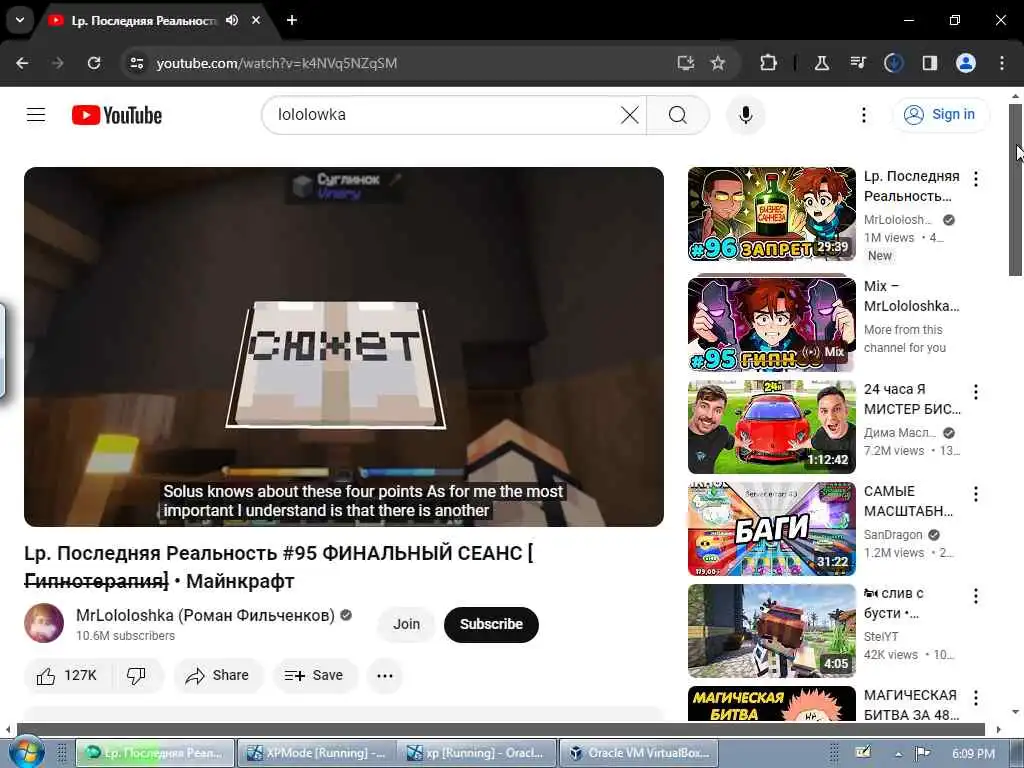
Task: Click the horizontal scrollbar at window bottom
Action: tap(500, 729)
